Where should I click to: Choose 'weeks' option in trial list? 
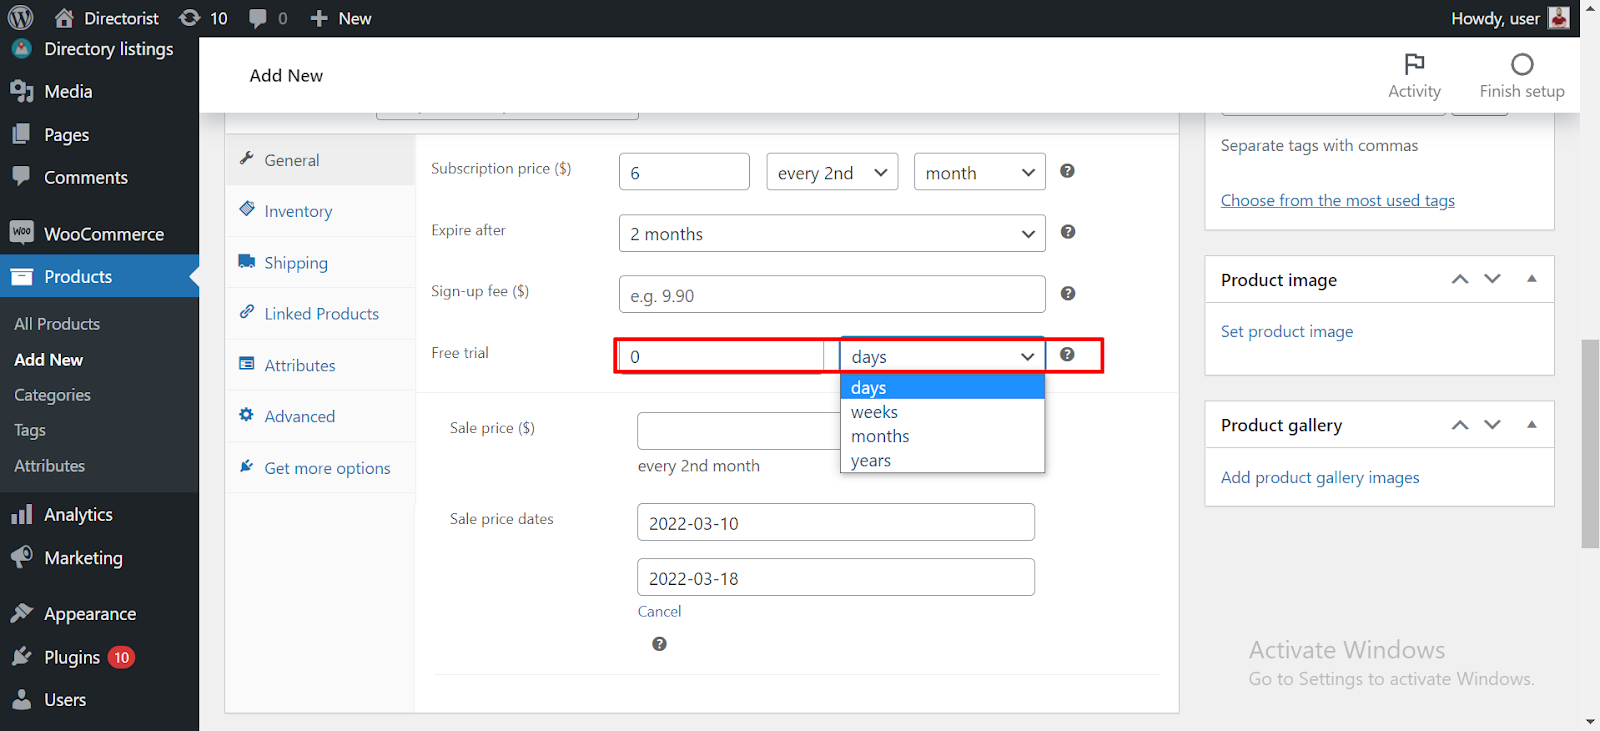942,412
